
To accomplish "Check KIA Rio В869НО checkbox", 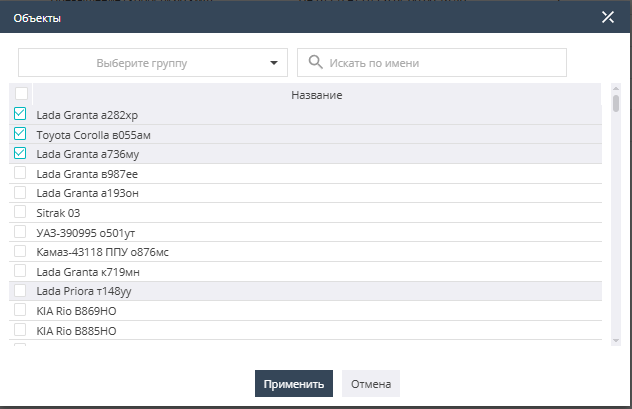I will point(20,310).
